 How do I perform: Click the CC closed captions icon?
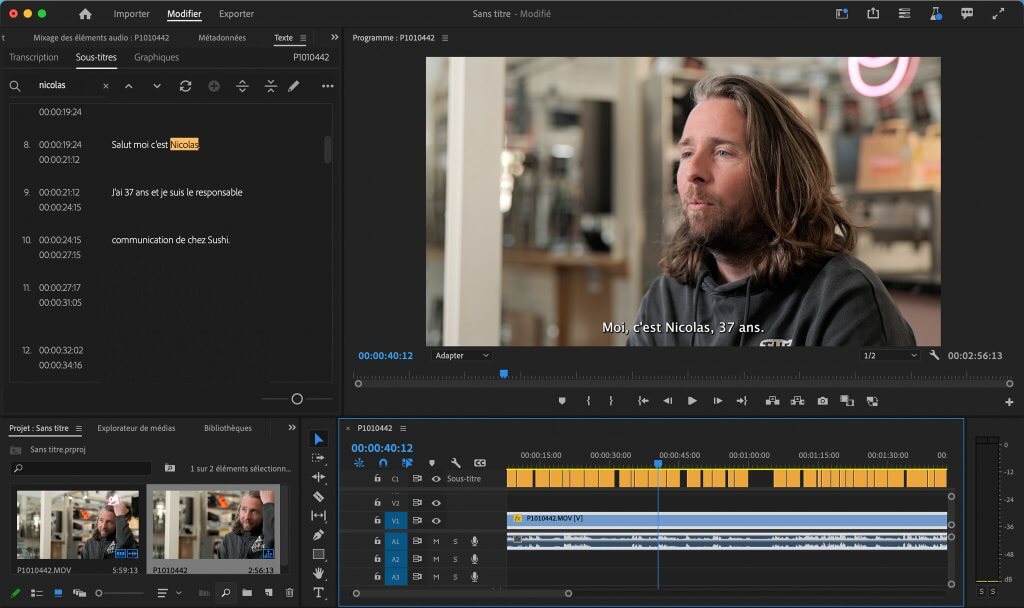480,463
